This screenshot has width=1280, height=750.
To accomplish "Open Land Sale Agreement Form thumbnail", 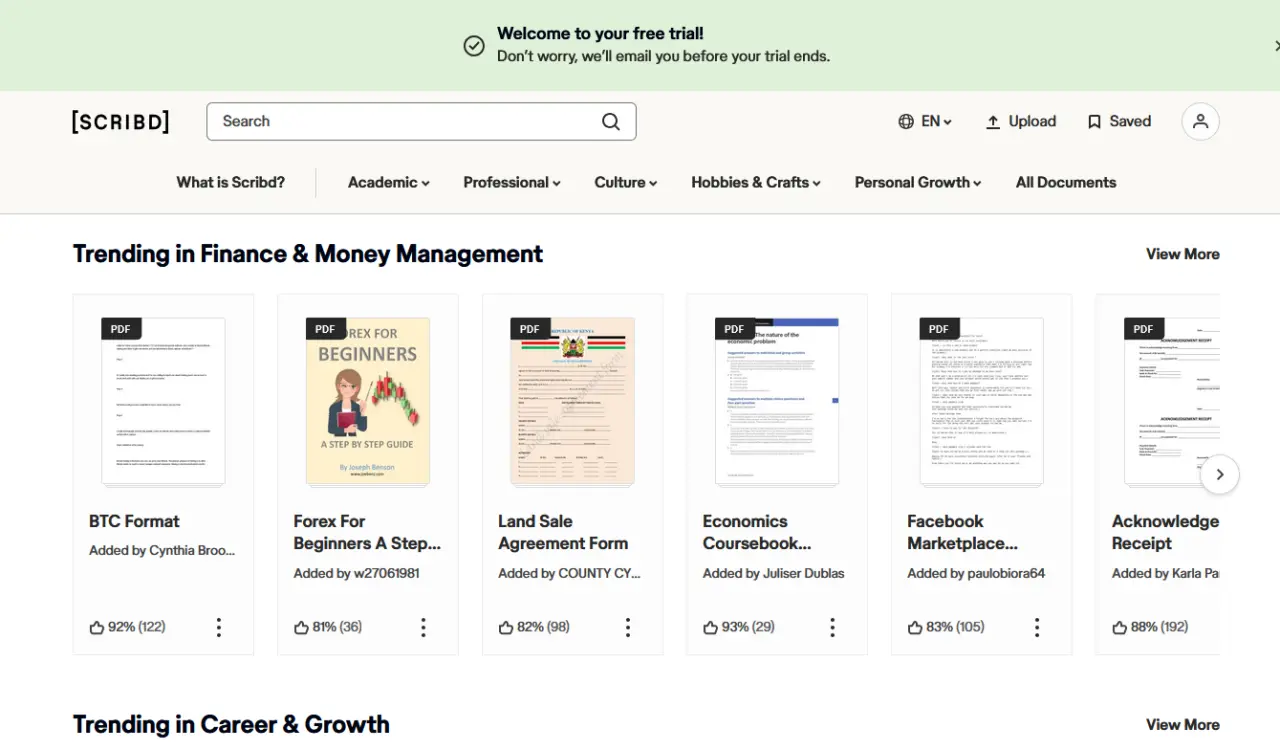I will pyautogui.click(x=572, y=402).
